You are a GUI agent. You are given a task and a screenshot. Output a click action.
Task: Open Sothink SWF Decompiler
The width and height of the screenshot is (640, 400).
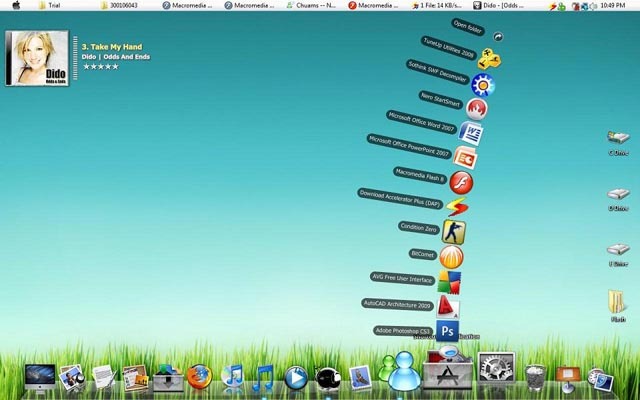483,84
